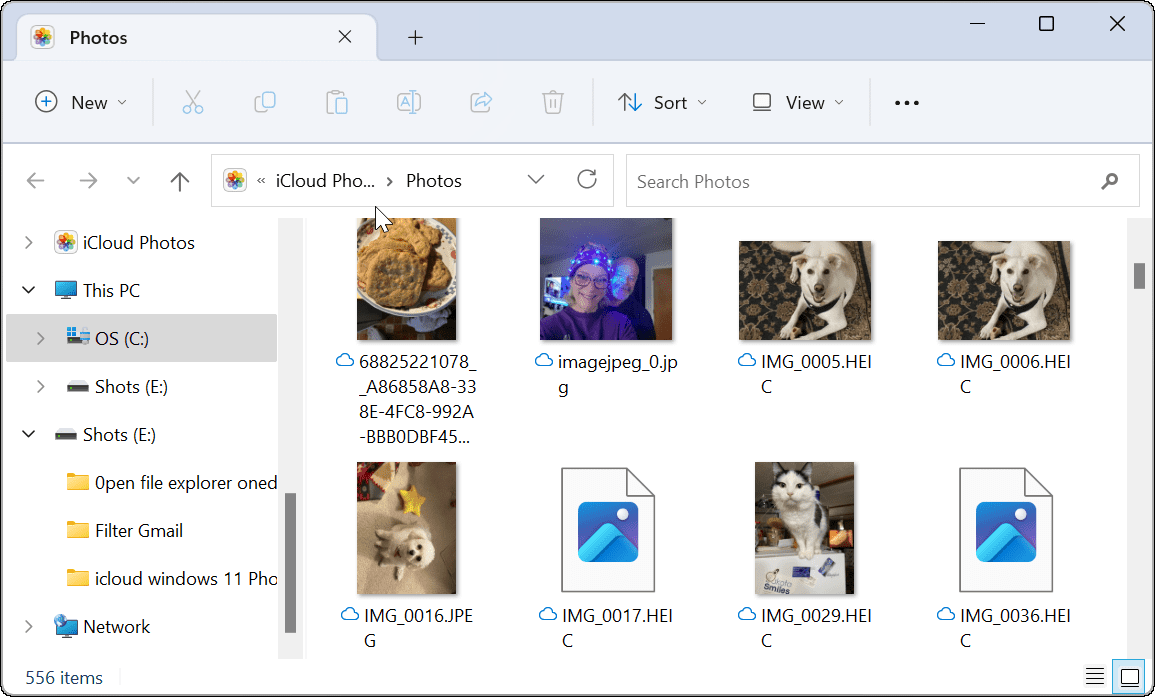1155x697 pixels.
Task: Select the IMG_0006.HEIC dog thumbnail
Action: [1003, 290]
